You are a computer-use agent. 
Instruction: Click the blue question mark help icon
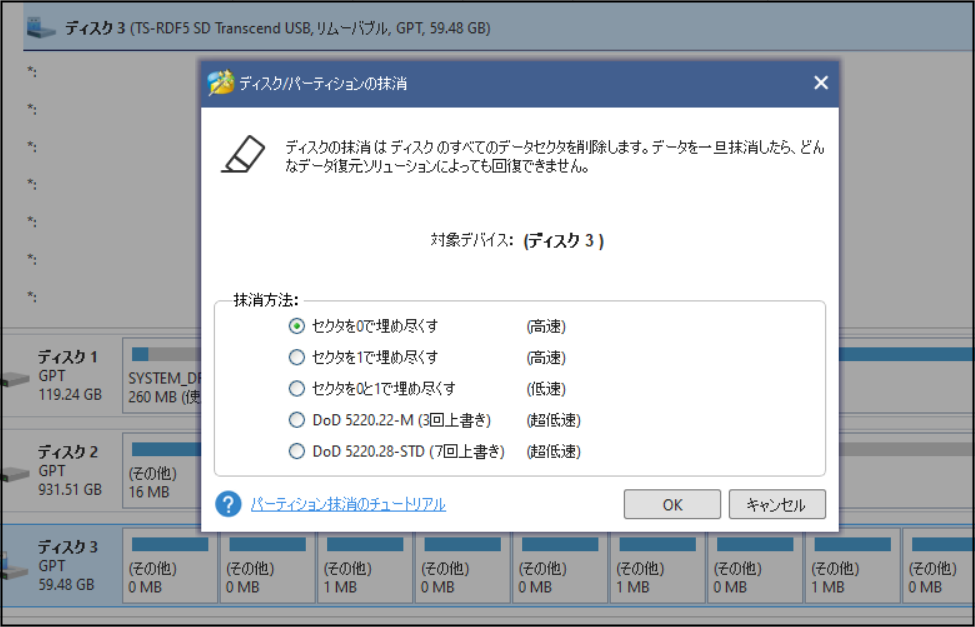[228, 504]
